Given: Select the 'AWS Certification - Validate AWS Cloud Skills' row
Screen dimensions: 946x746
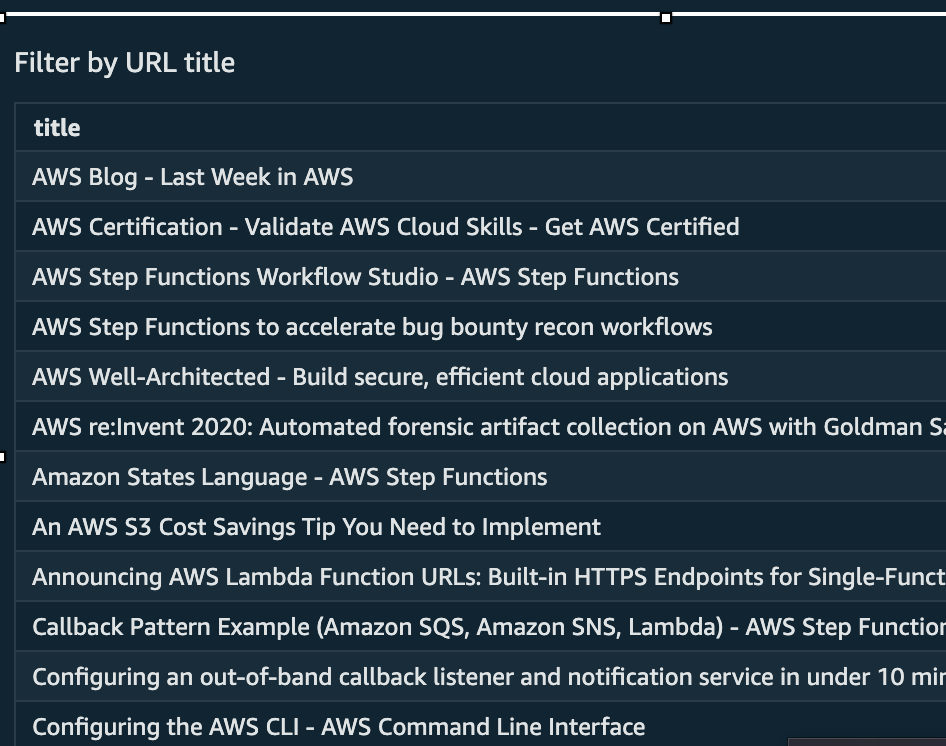Looking at the screenshot, I should [481, 227].
